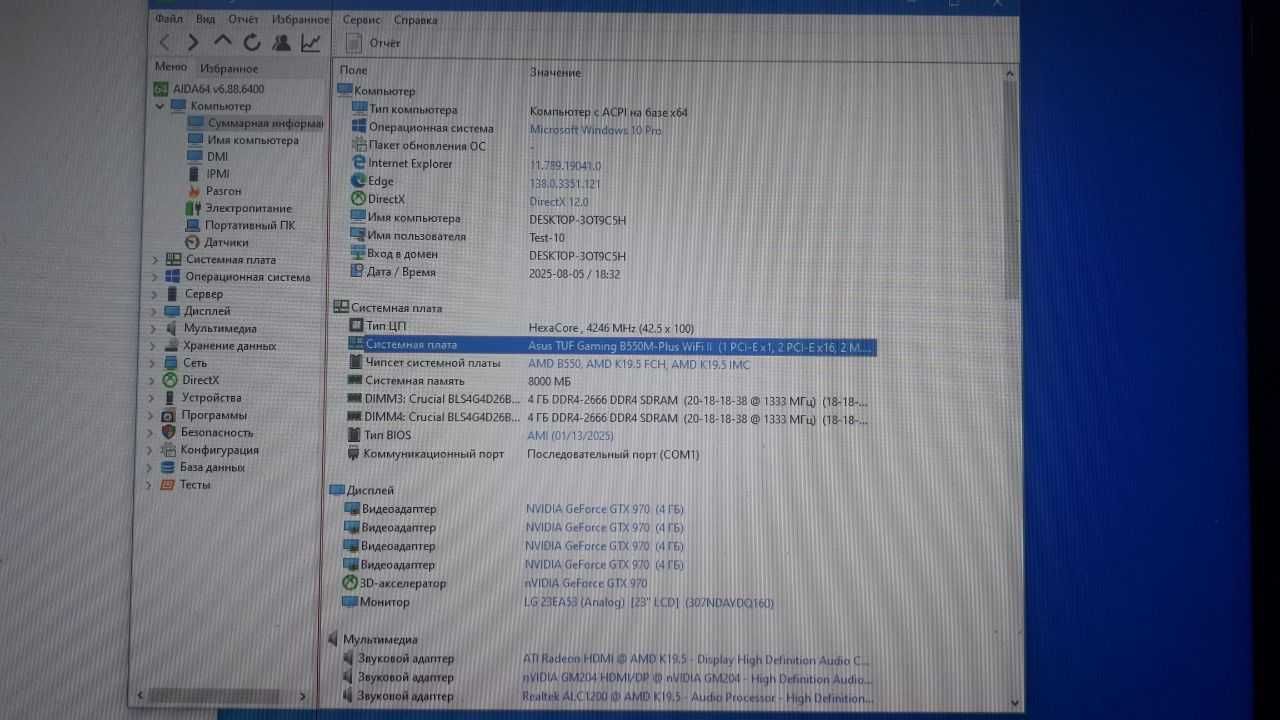Go forward with the right arrow toolbar button
1280x720 pixels.
[193, 42]
